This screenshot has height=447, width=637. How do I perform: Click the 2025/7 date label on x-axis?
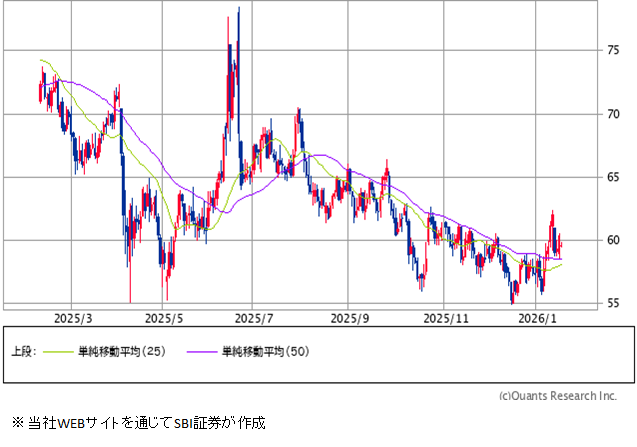(x=253, y=317)
